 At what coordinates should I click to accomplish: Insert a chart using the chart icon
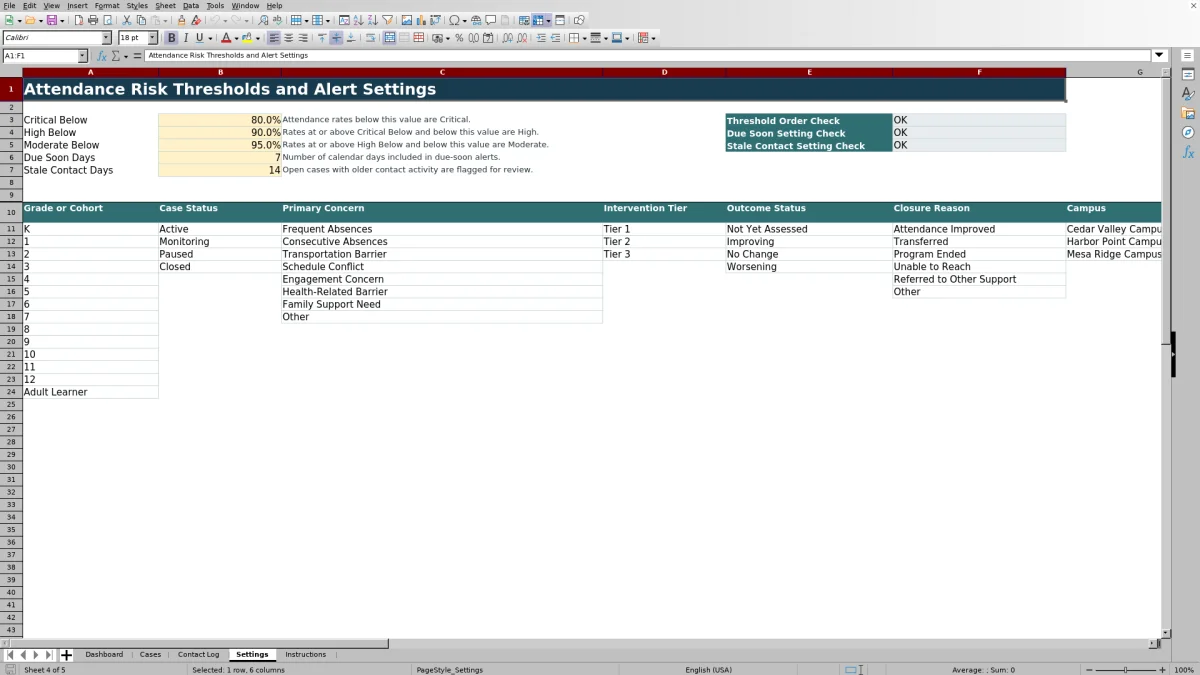pyautogui.click(x=420, y=20)
